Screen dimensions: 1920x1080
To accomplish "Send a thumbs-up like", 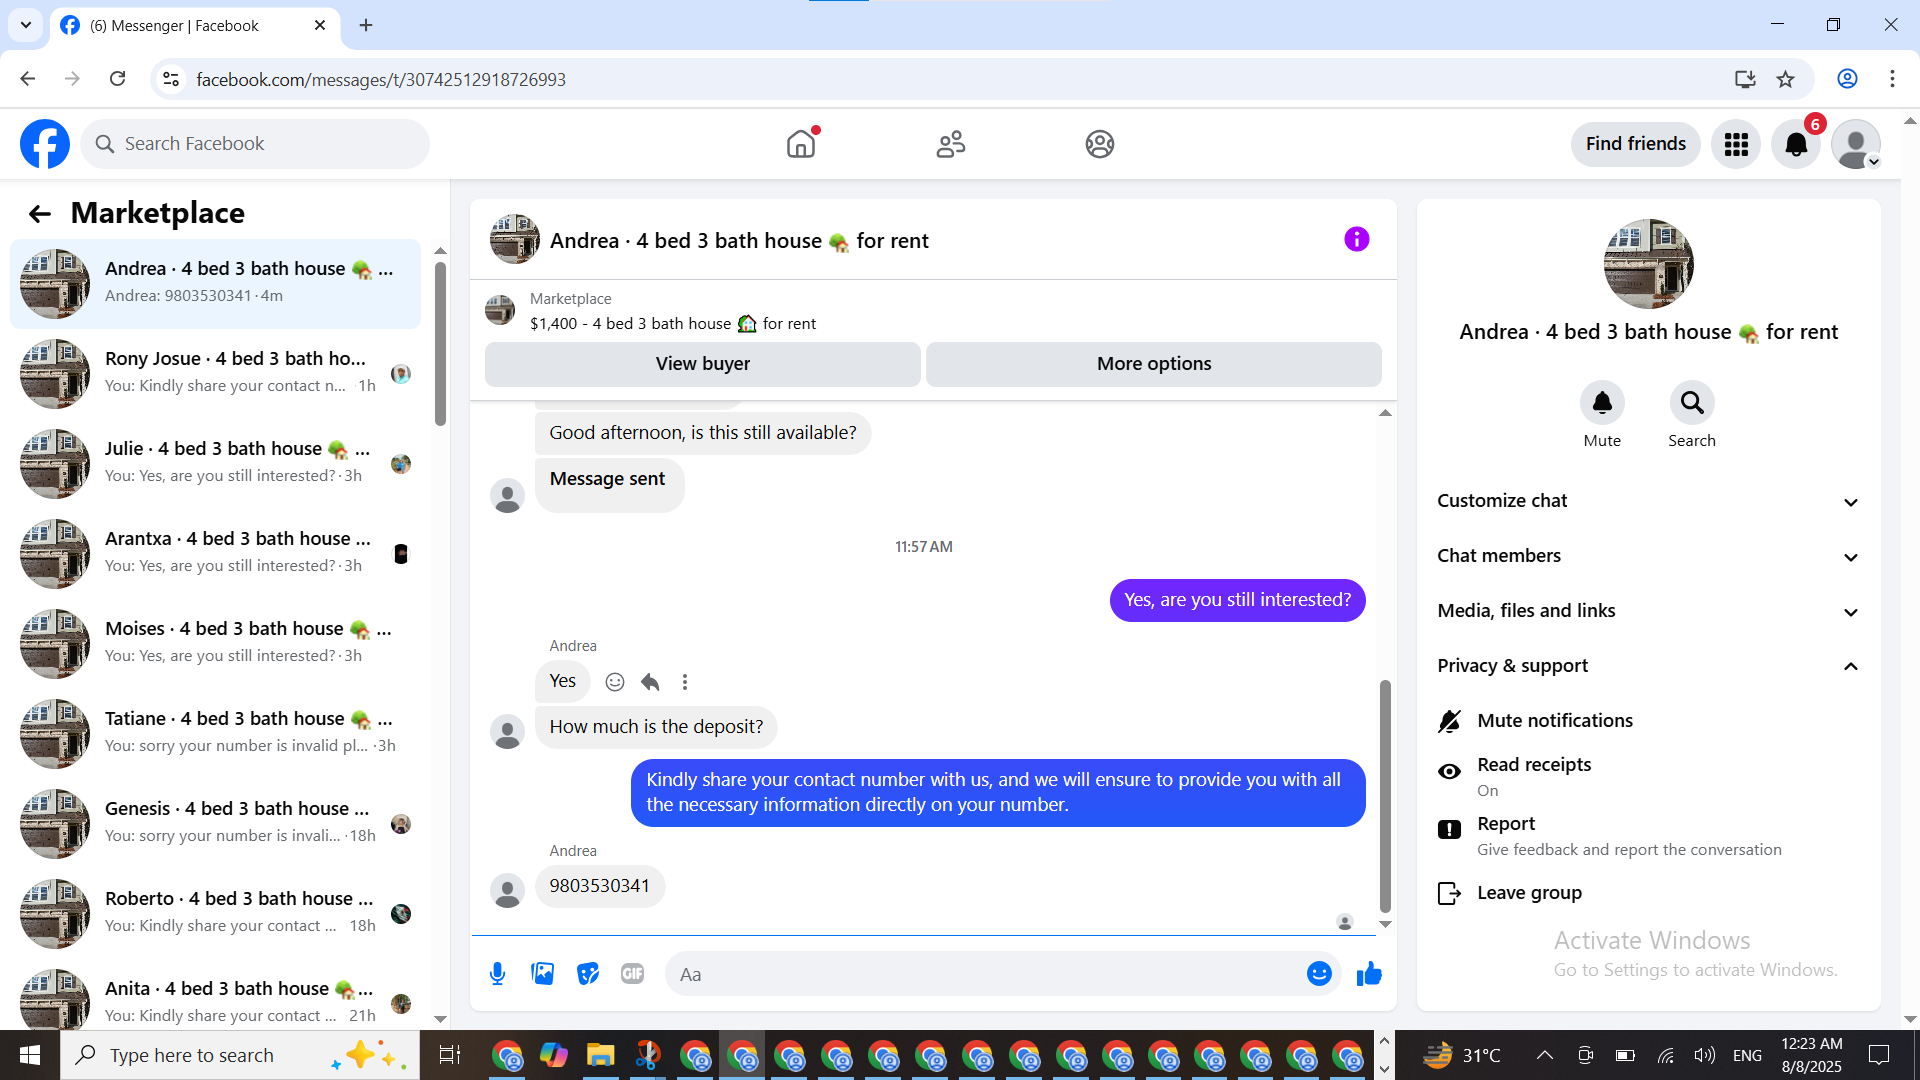I will pyautogui.click(x=1369, y=974).
